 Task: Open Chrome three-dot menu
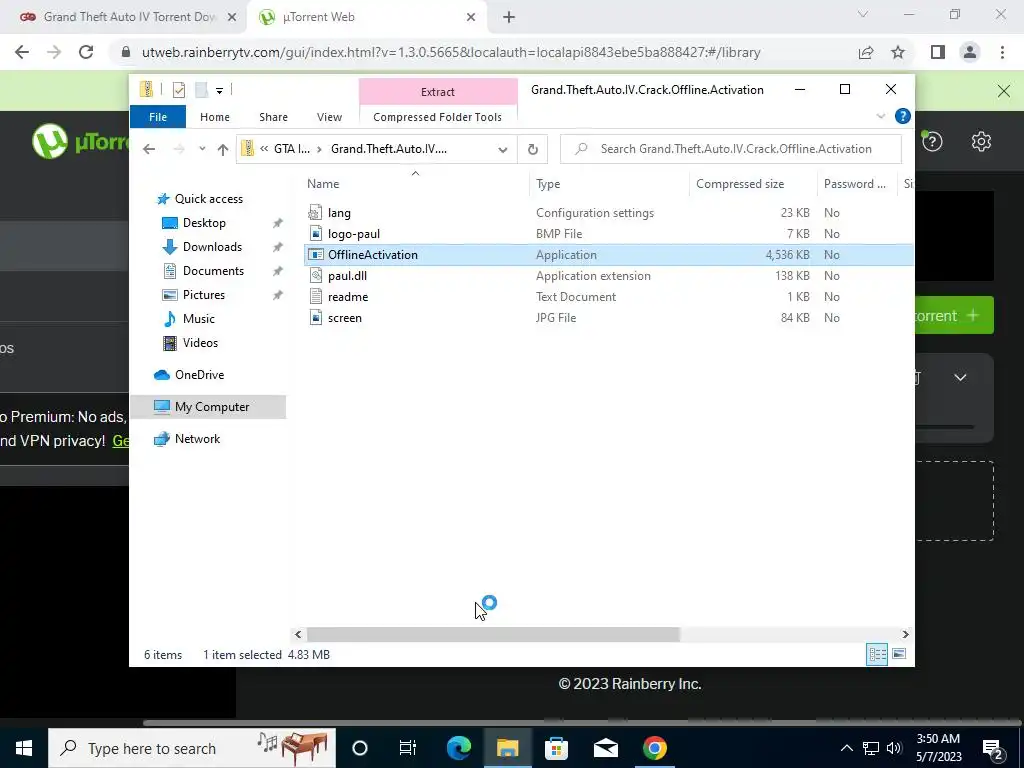[1002, 52]
